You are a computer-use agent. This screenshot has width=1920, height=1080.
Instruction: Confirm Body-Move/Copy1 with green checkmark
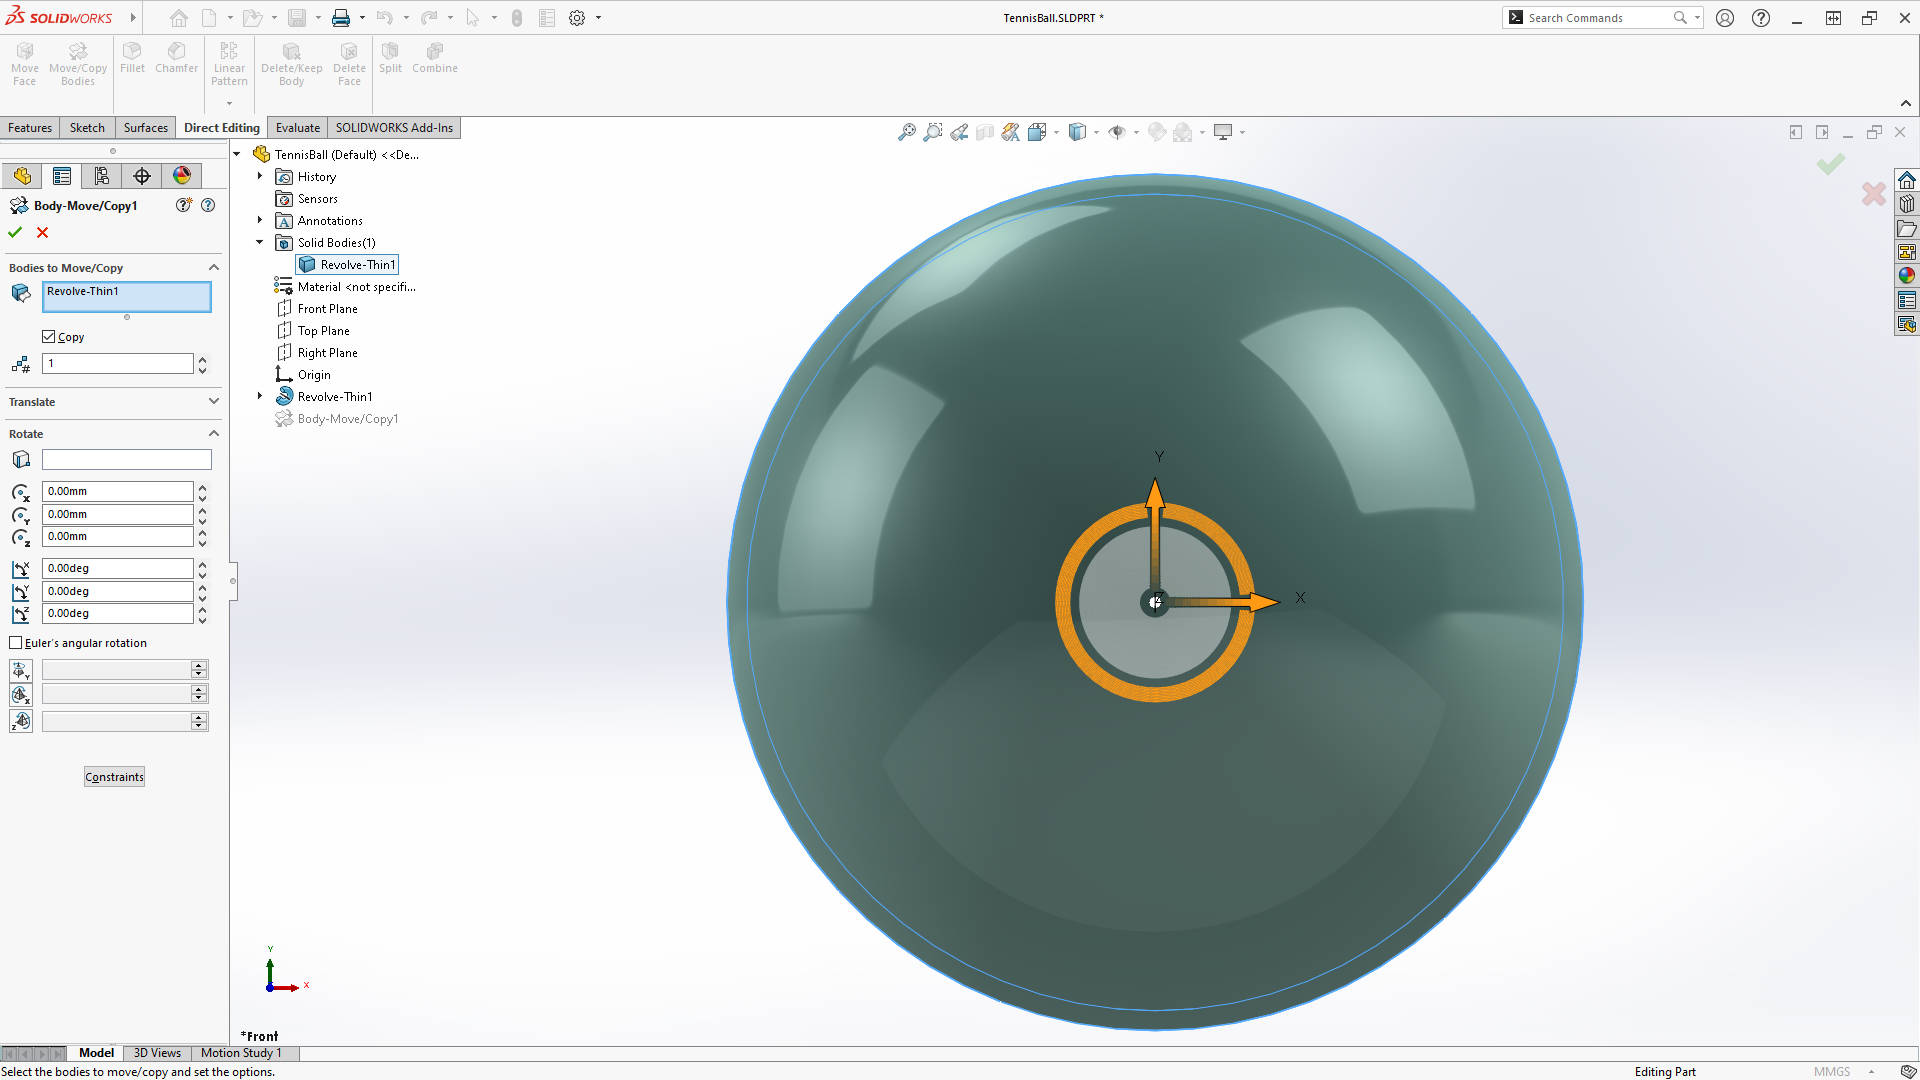pos(14,231)
